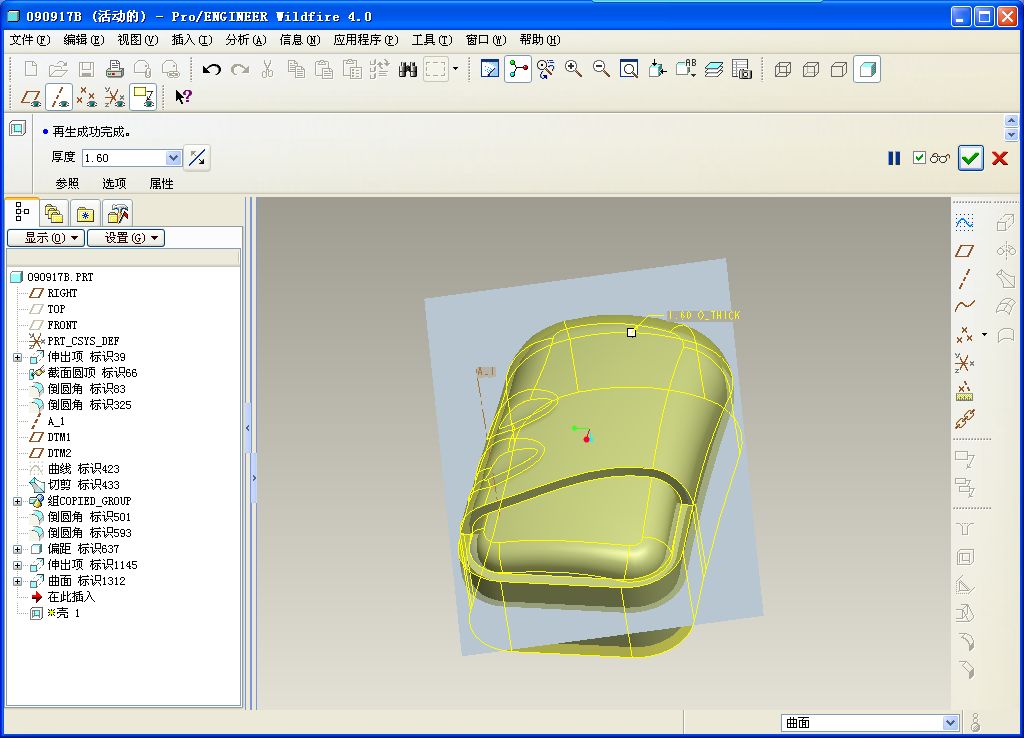Toggle datum planes display
This screenshot has width=1024, height=738.
pos(31,97)
